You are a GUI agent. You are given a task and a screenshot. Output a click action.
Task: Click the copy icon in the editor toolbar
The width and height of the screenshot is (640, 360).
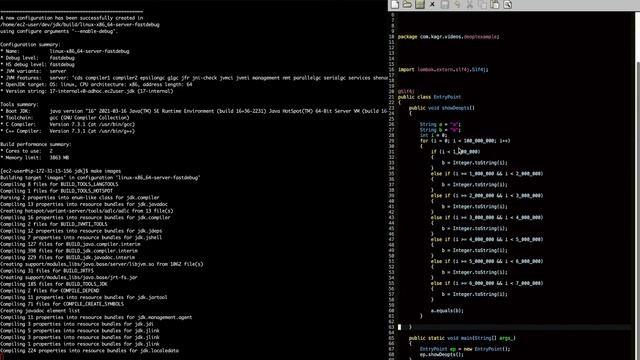[482, 4]
